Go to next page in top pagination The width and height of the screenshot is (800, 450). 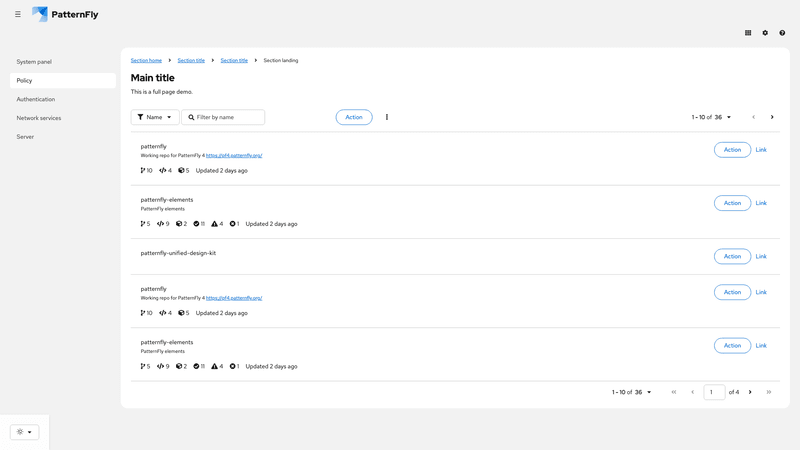click(x=772, y=117)
